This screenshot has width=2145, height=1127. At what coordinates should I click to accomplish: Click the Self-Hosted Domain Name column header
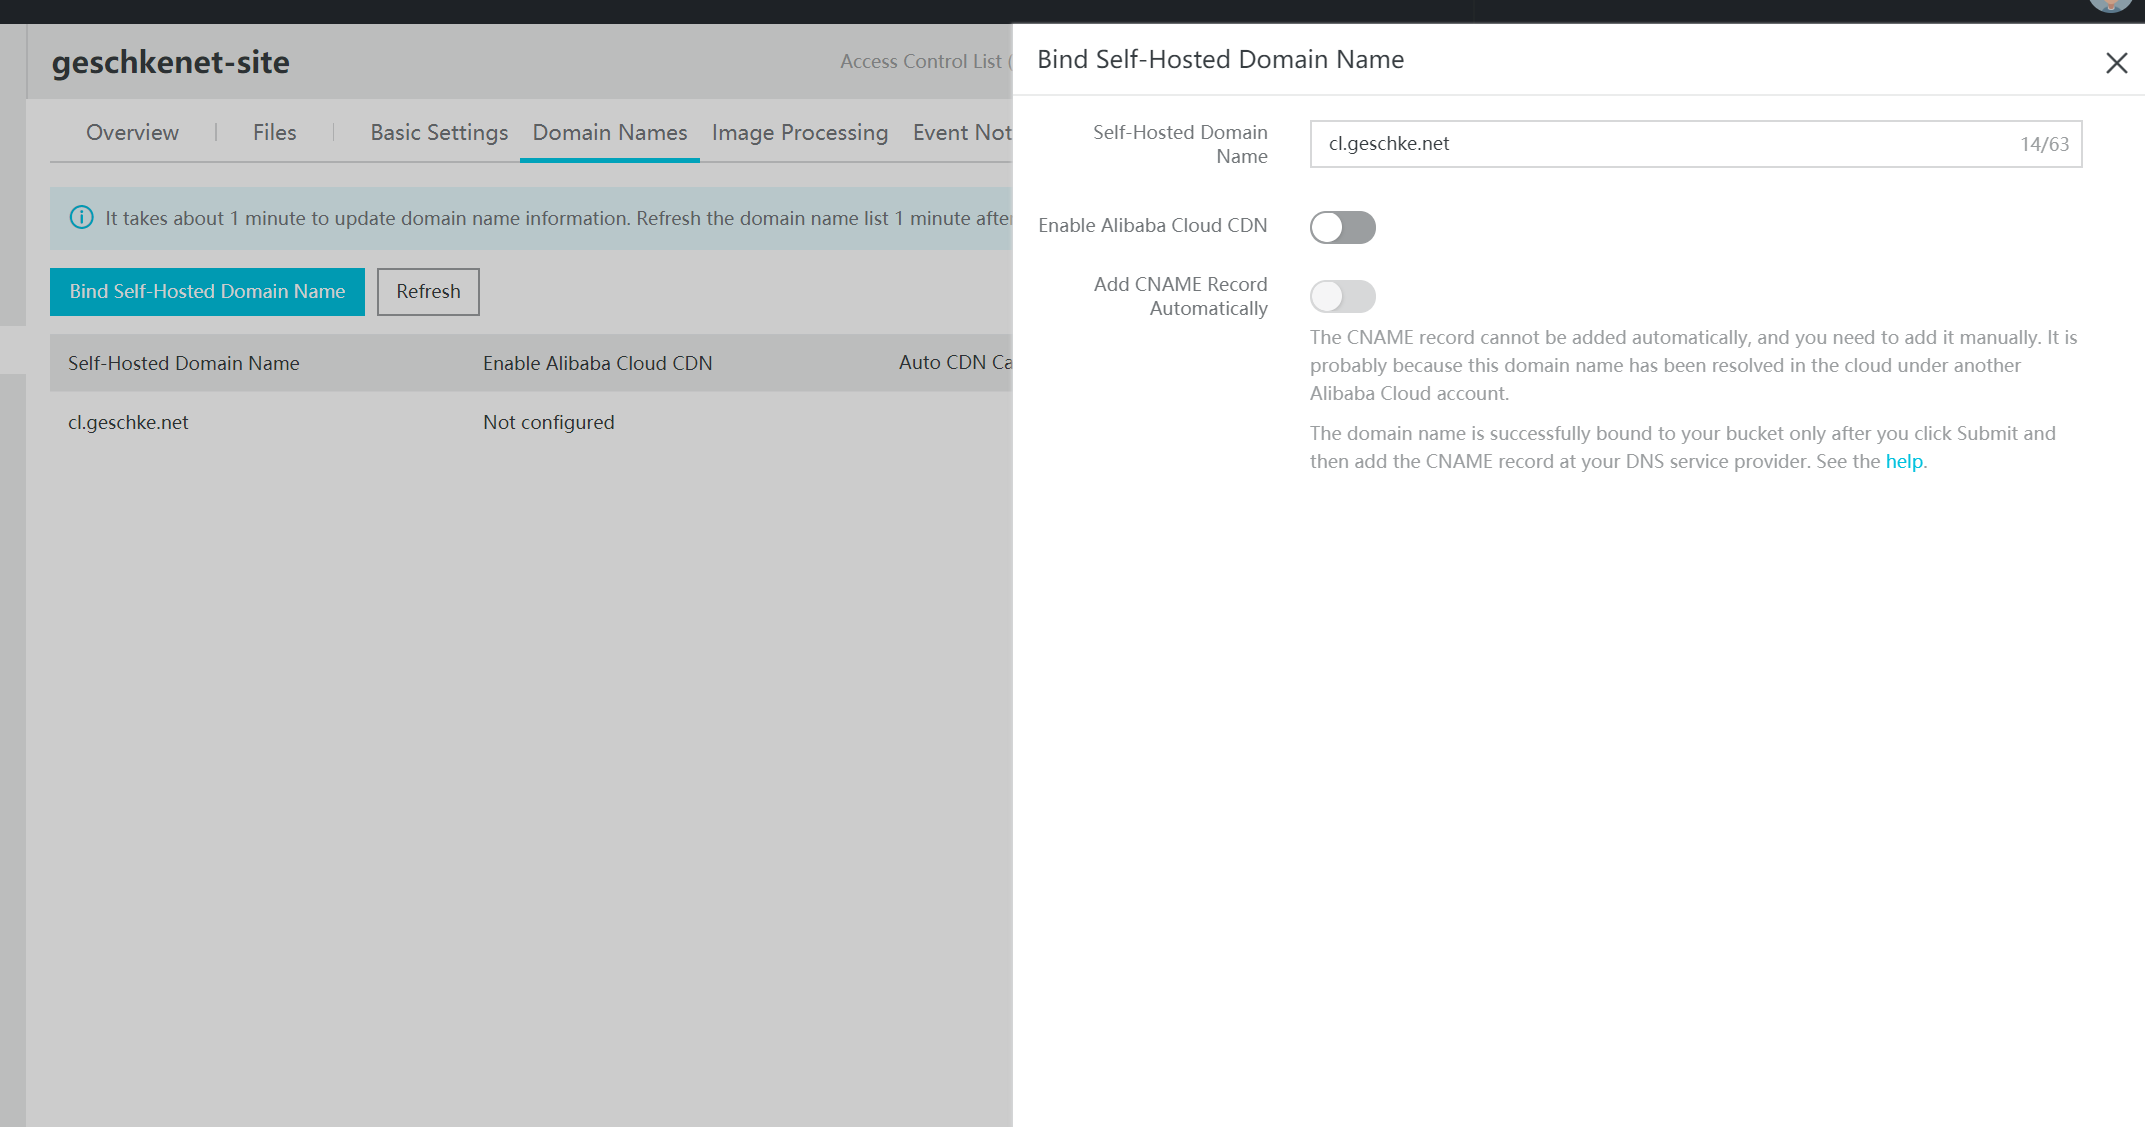pos(184,363)
